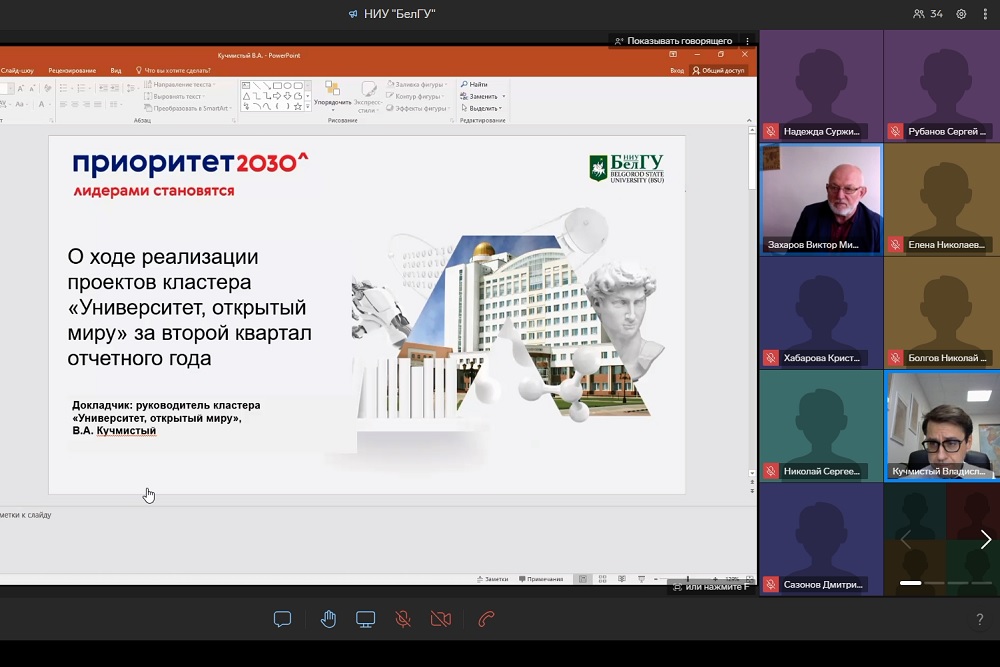Viewport: 1000px width, 667px height.
Task: Switch to the 'Вид' ribbon tab
Action: (x=116, y=71)
